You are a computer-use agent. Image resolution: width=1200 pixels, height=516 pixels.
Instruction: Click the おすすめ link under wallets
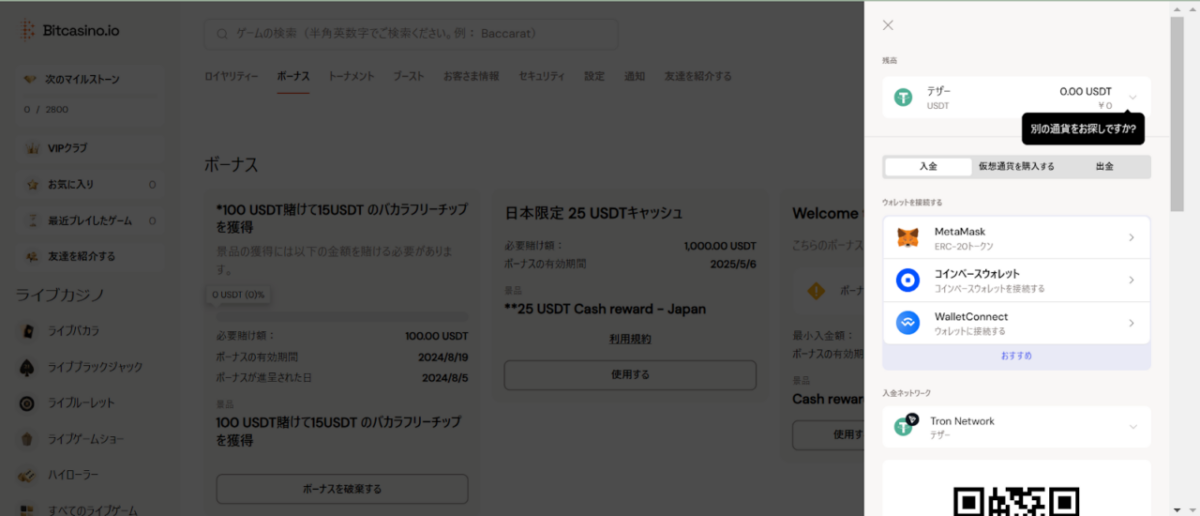[1016, 356]
